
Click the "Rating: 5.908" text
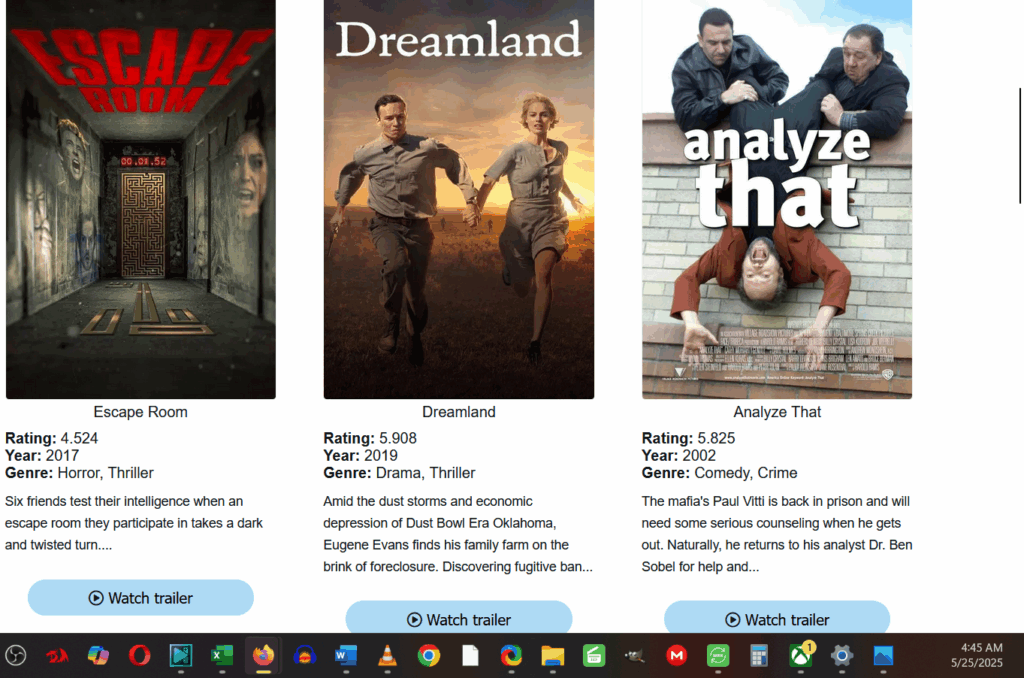(370, 438)
